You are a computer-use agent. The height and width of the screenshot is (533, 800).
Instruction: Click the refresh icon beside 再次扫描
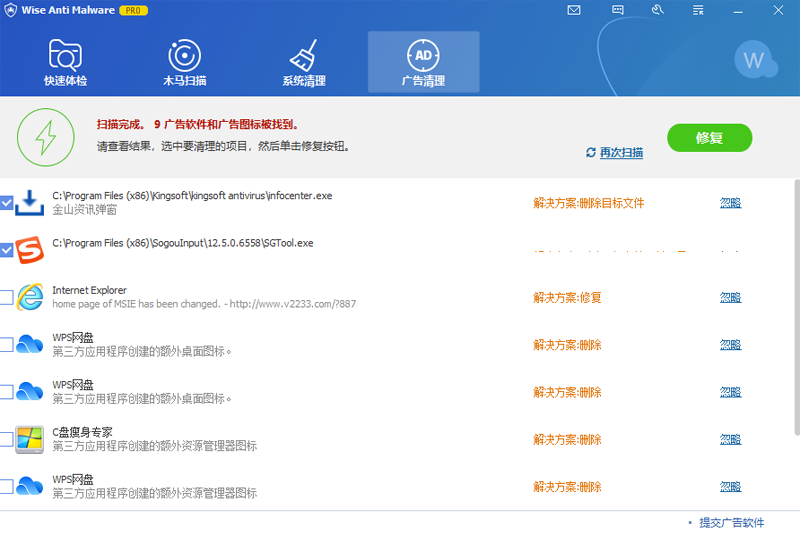[590, 153]
